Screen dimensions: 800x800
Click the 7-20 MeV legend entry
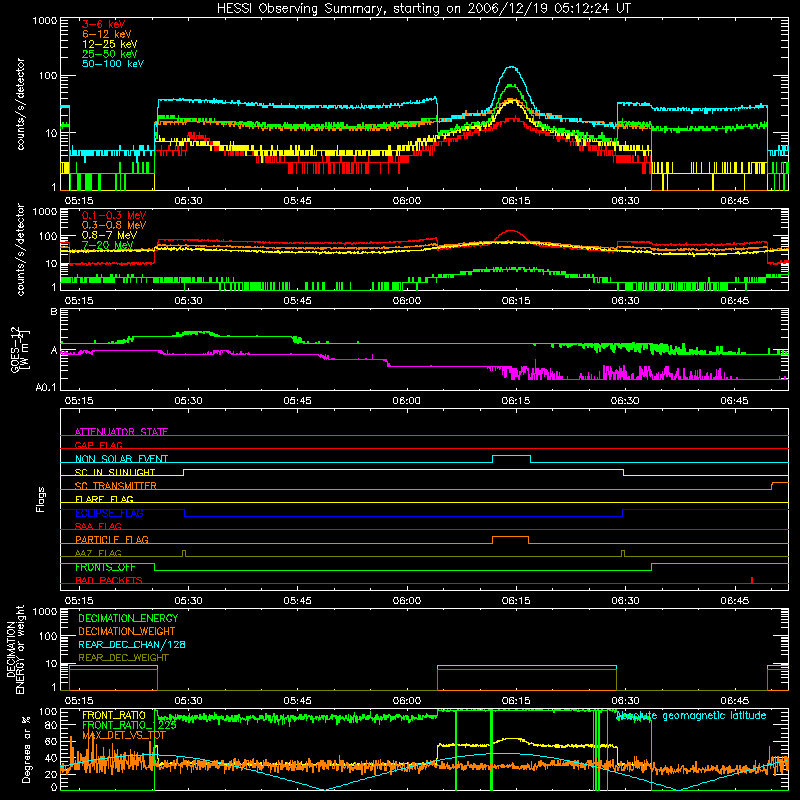point(107,245)
